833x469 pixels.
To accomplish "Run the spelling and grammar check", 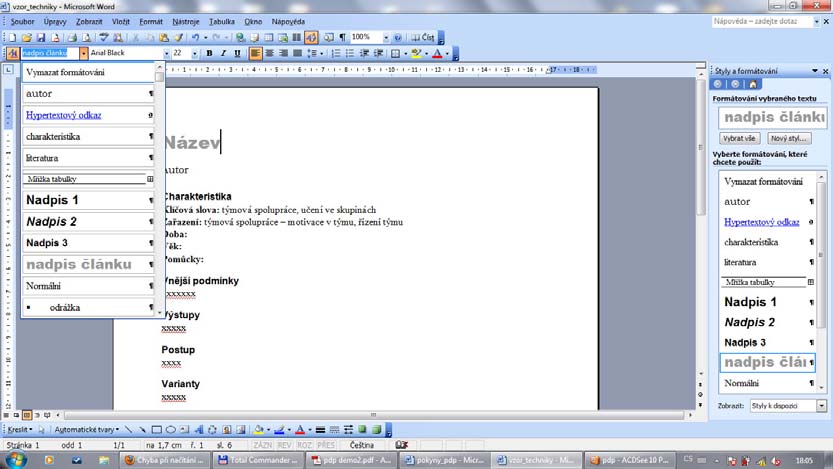I will tap(104, 37).
